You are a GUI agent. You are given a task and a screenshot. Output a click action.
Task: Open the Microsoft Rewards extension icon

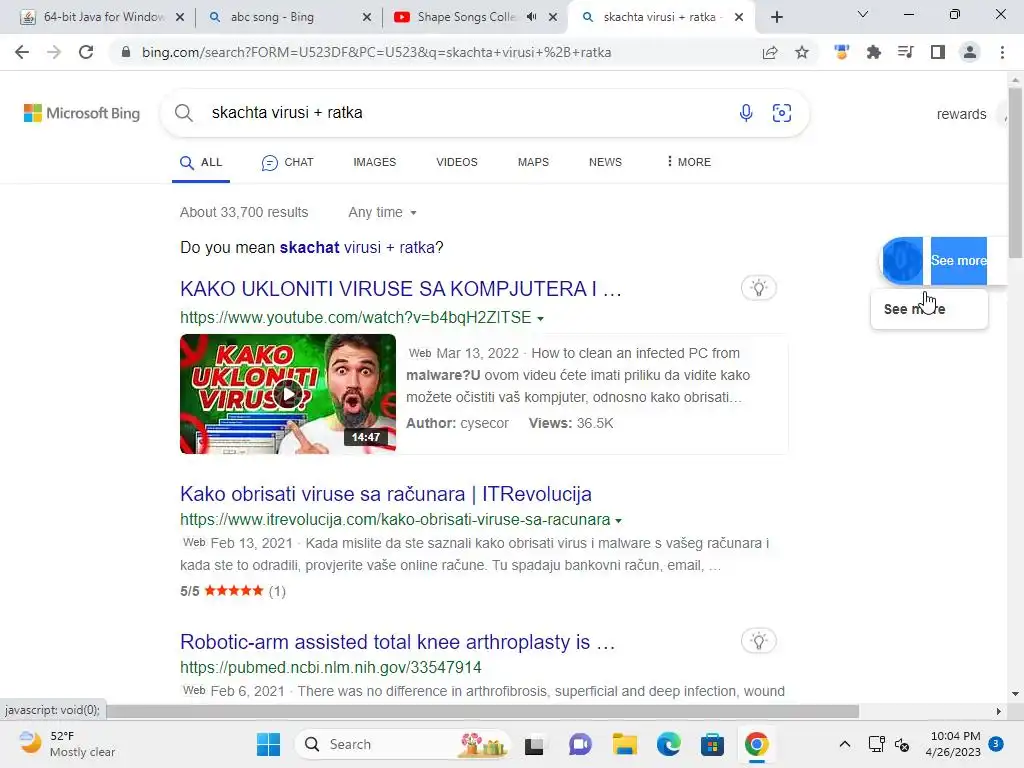pyautogui.click(x=842, y=52)
